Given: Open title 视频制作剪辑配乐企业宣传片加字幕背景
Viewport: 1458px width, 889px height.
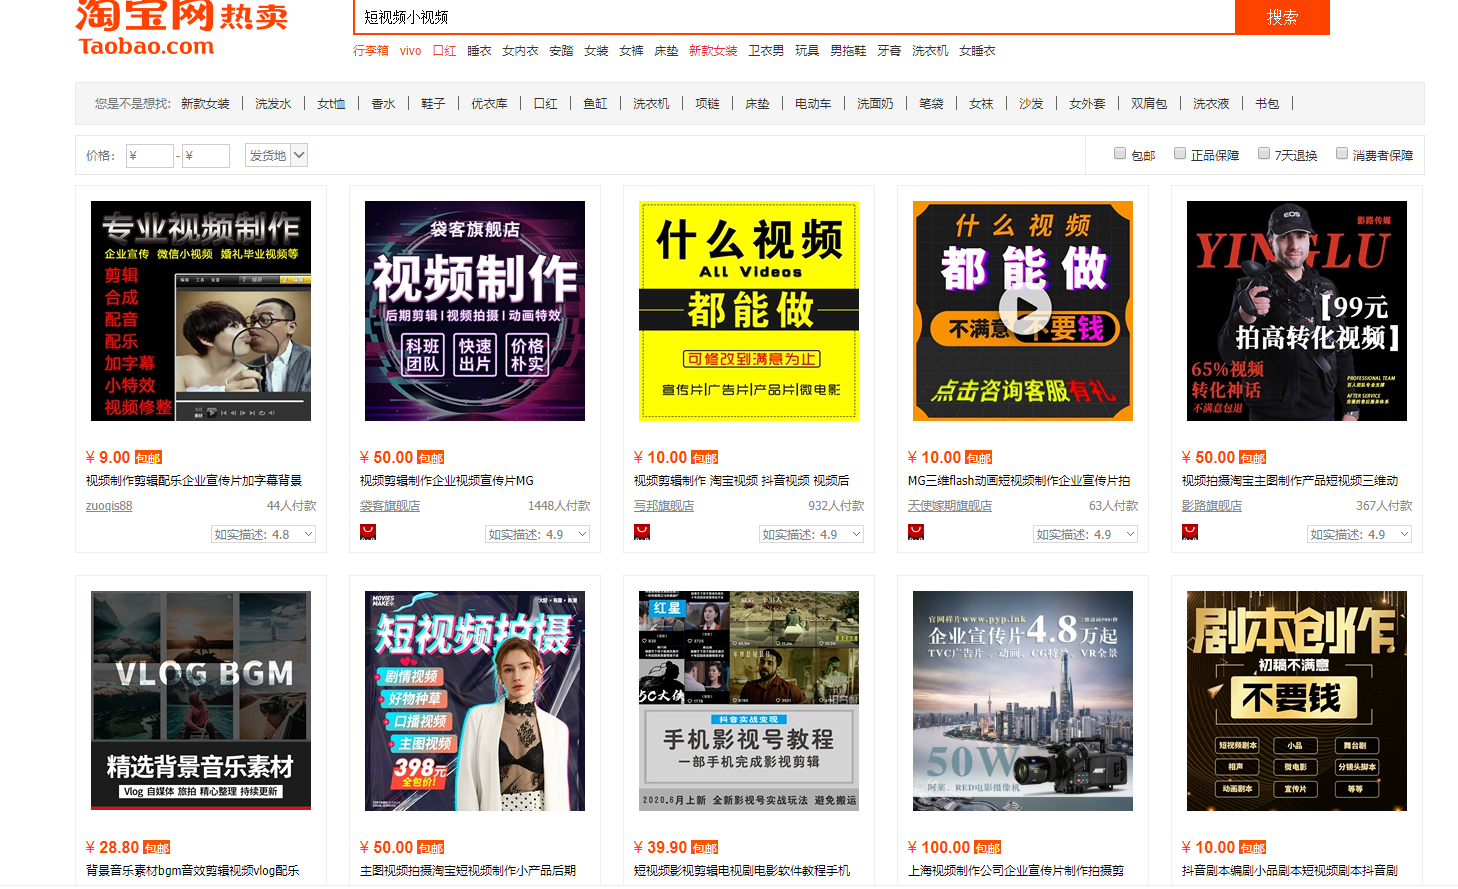Looking at the screenshot, I should point(194,481).
